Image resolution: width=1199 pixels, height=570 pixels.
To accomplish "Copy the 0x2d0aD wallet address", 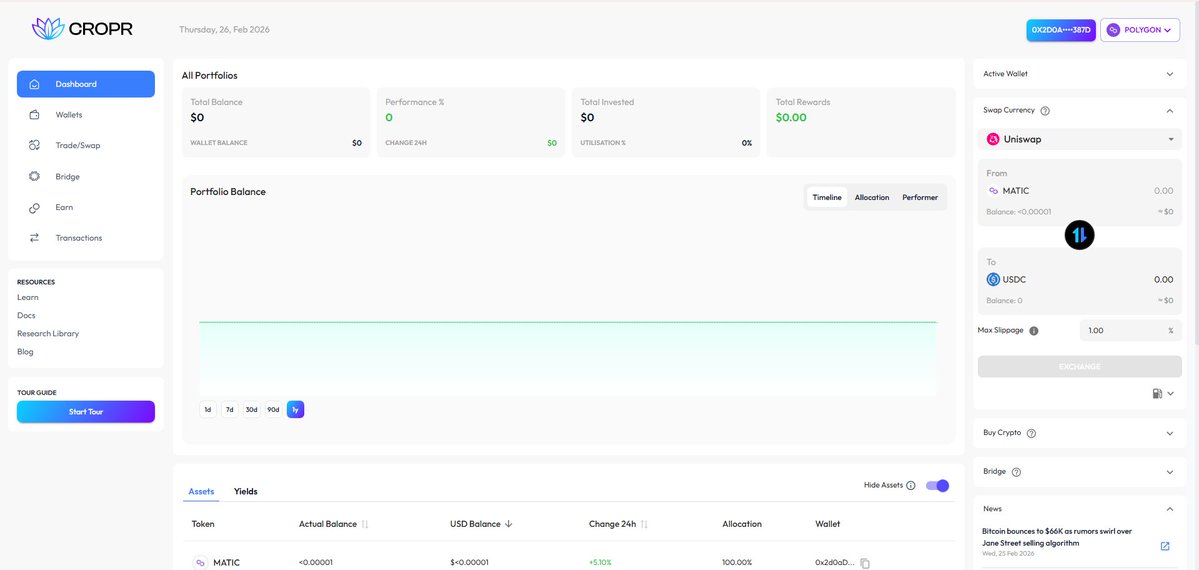I will coord(865,563).
